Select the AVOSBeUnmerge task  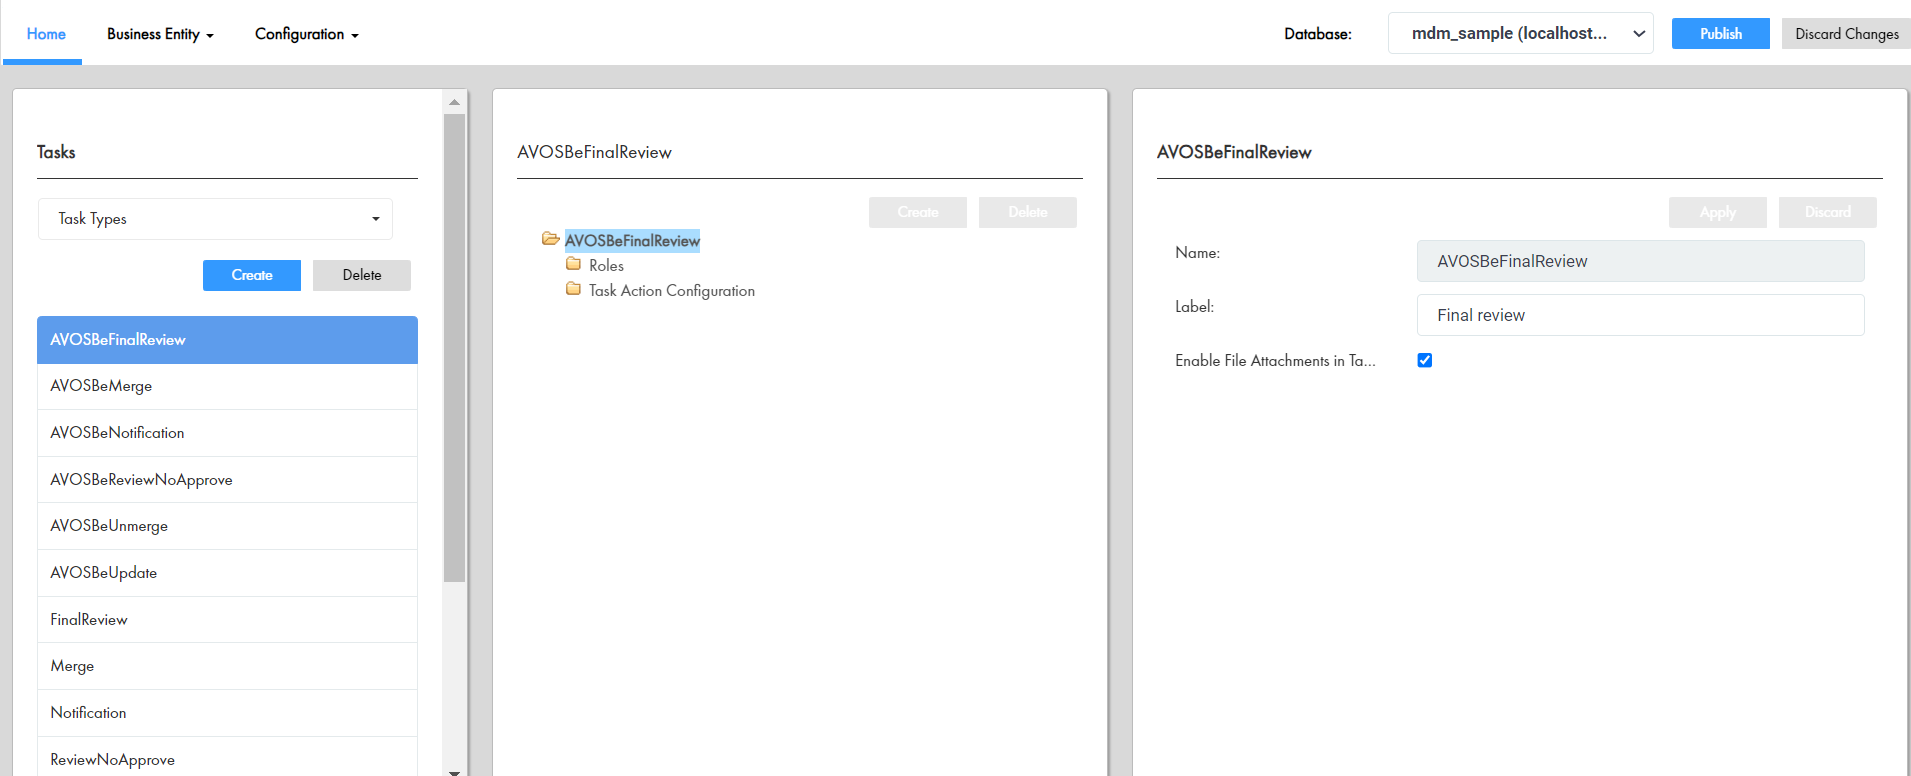click(x=227, y=526)
